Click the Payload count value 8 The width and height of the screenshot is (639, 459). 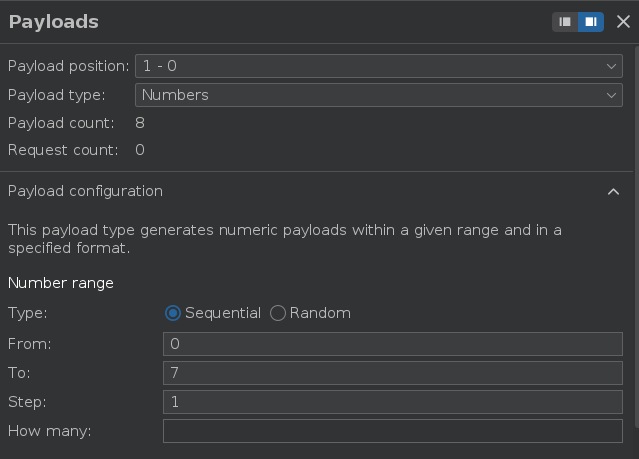point(140,123)
